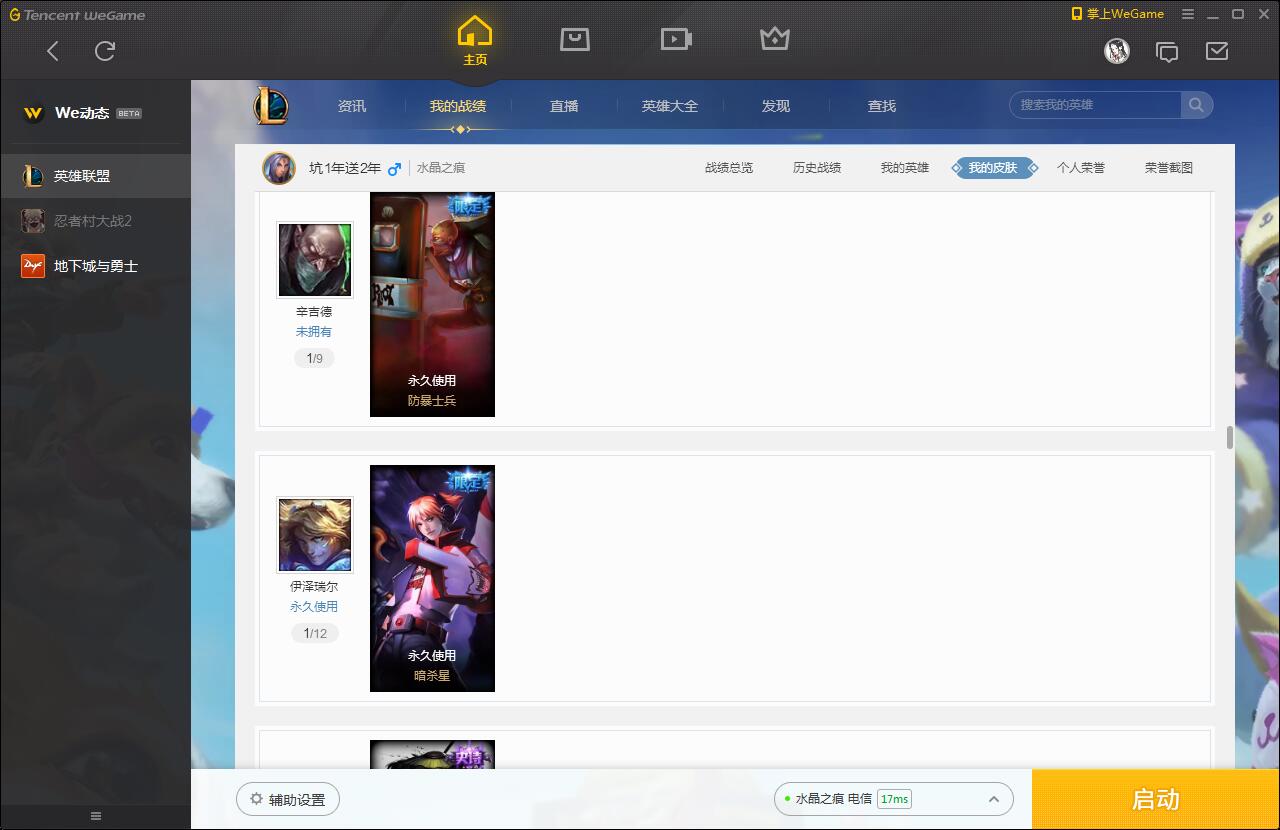Open the chat messages icon
Image resolution: width=1280 pixels, height=830 pixels.
[x=1166, y=52]
